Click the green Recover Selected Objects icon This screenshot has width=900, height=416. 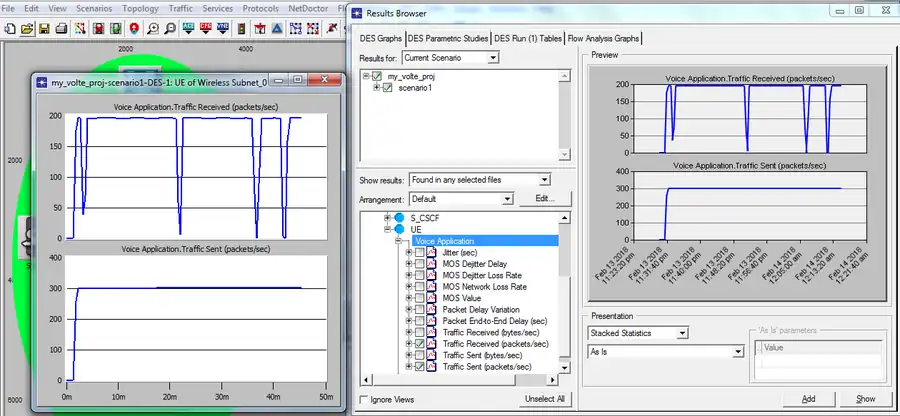point(116,28)
